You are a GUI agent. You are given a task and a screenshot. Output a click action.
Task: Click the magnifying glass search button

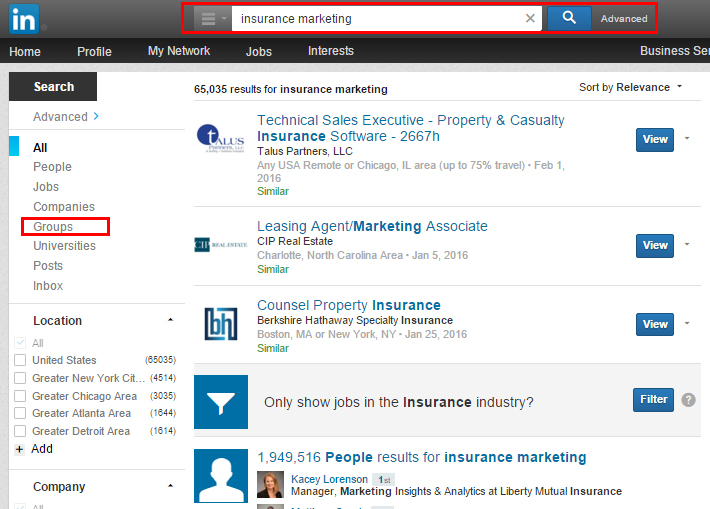569,19
